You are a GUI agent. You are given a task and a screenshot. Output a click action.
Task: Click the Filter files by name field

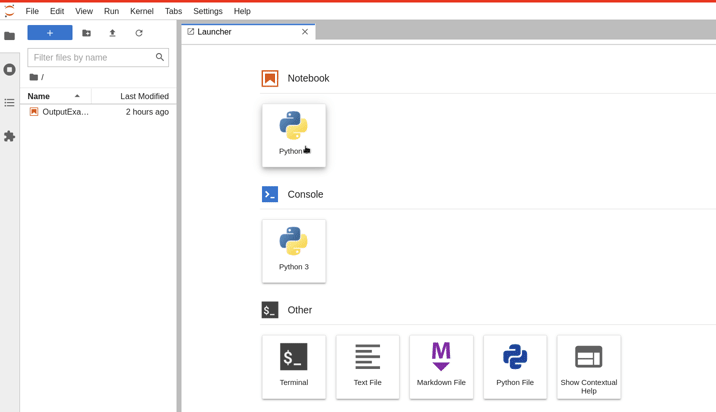(x=98, y=58)
